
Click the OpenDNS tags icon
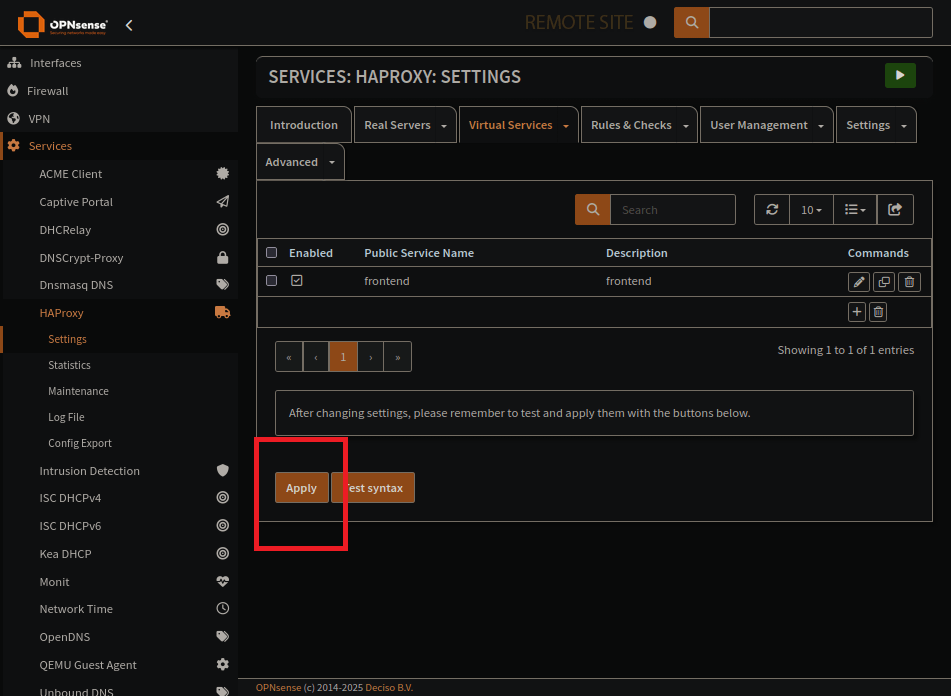point(223,636)
